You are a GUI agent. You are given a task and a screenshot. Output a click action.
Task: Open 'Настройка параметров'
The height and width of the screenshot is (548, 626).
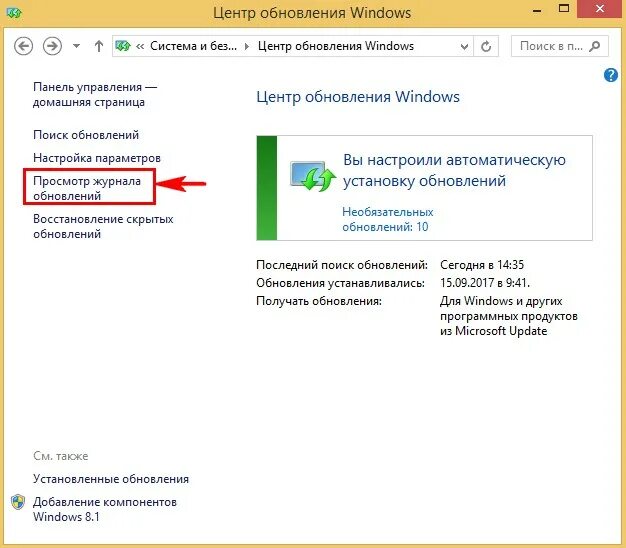97,158
